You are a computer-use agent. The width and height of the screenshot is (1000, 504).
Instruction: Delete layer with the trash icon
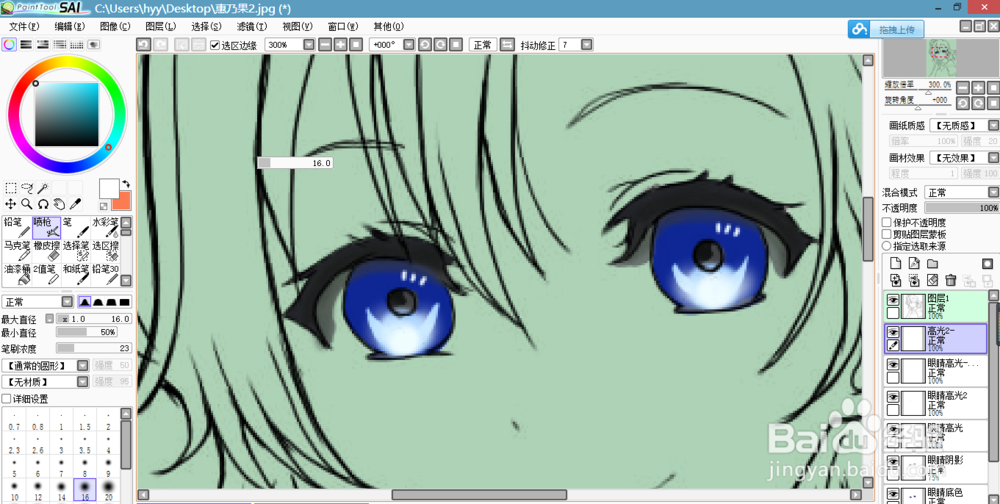point(950,280)
